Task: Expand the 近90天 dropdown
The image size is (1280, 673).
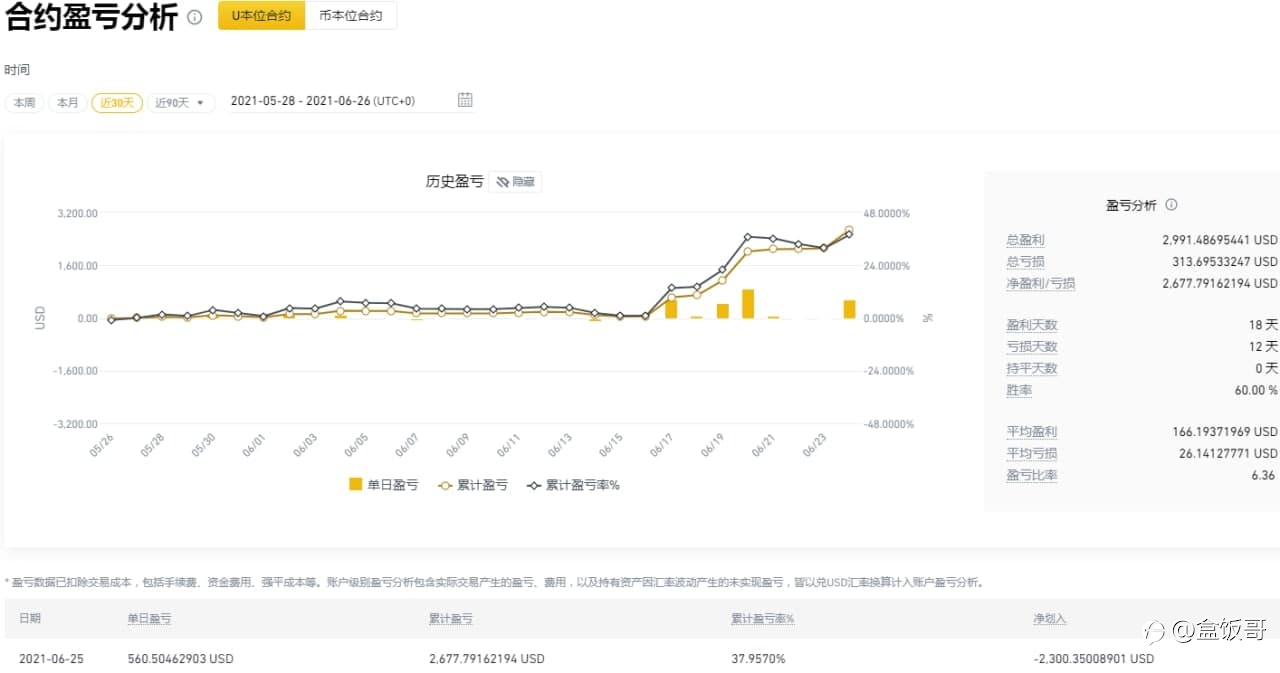Action: click(181, 102)
